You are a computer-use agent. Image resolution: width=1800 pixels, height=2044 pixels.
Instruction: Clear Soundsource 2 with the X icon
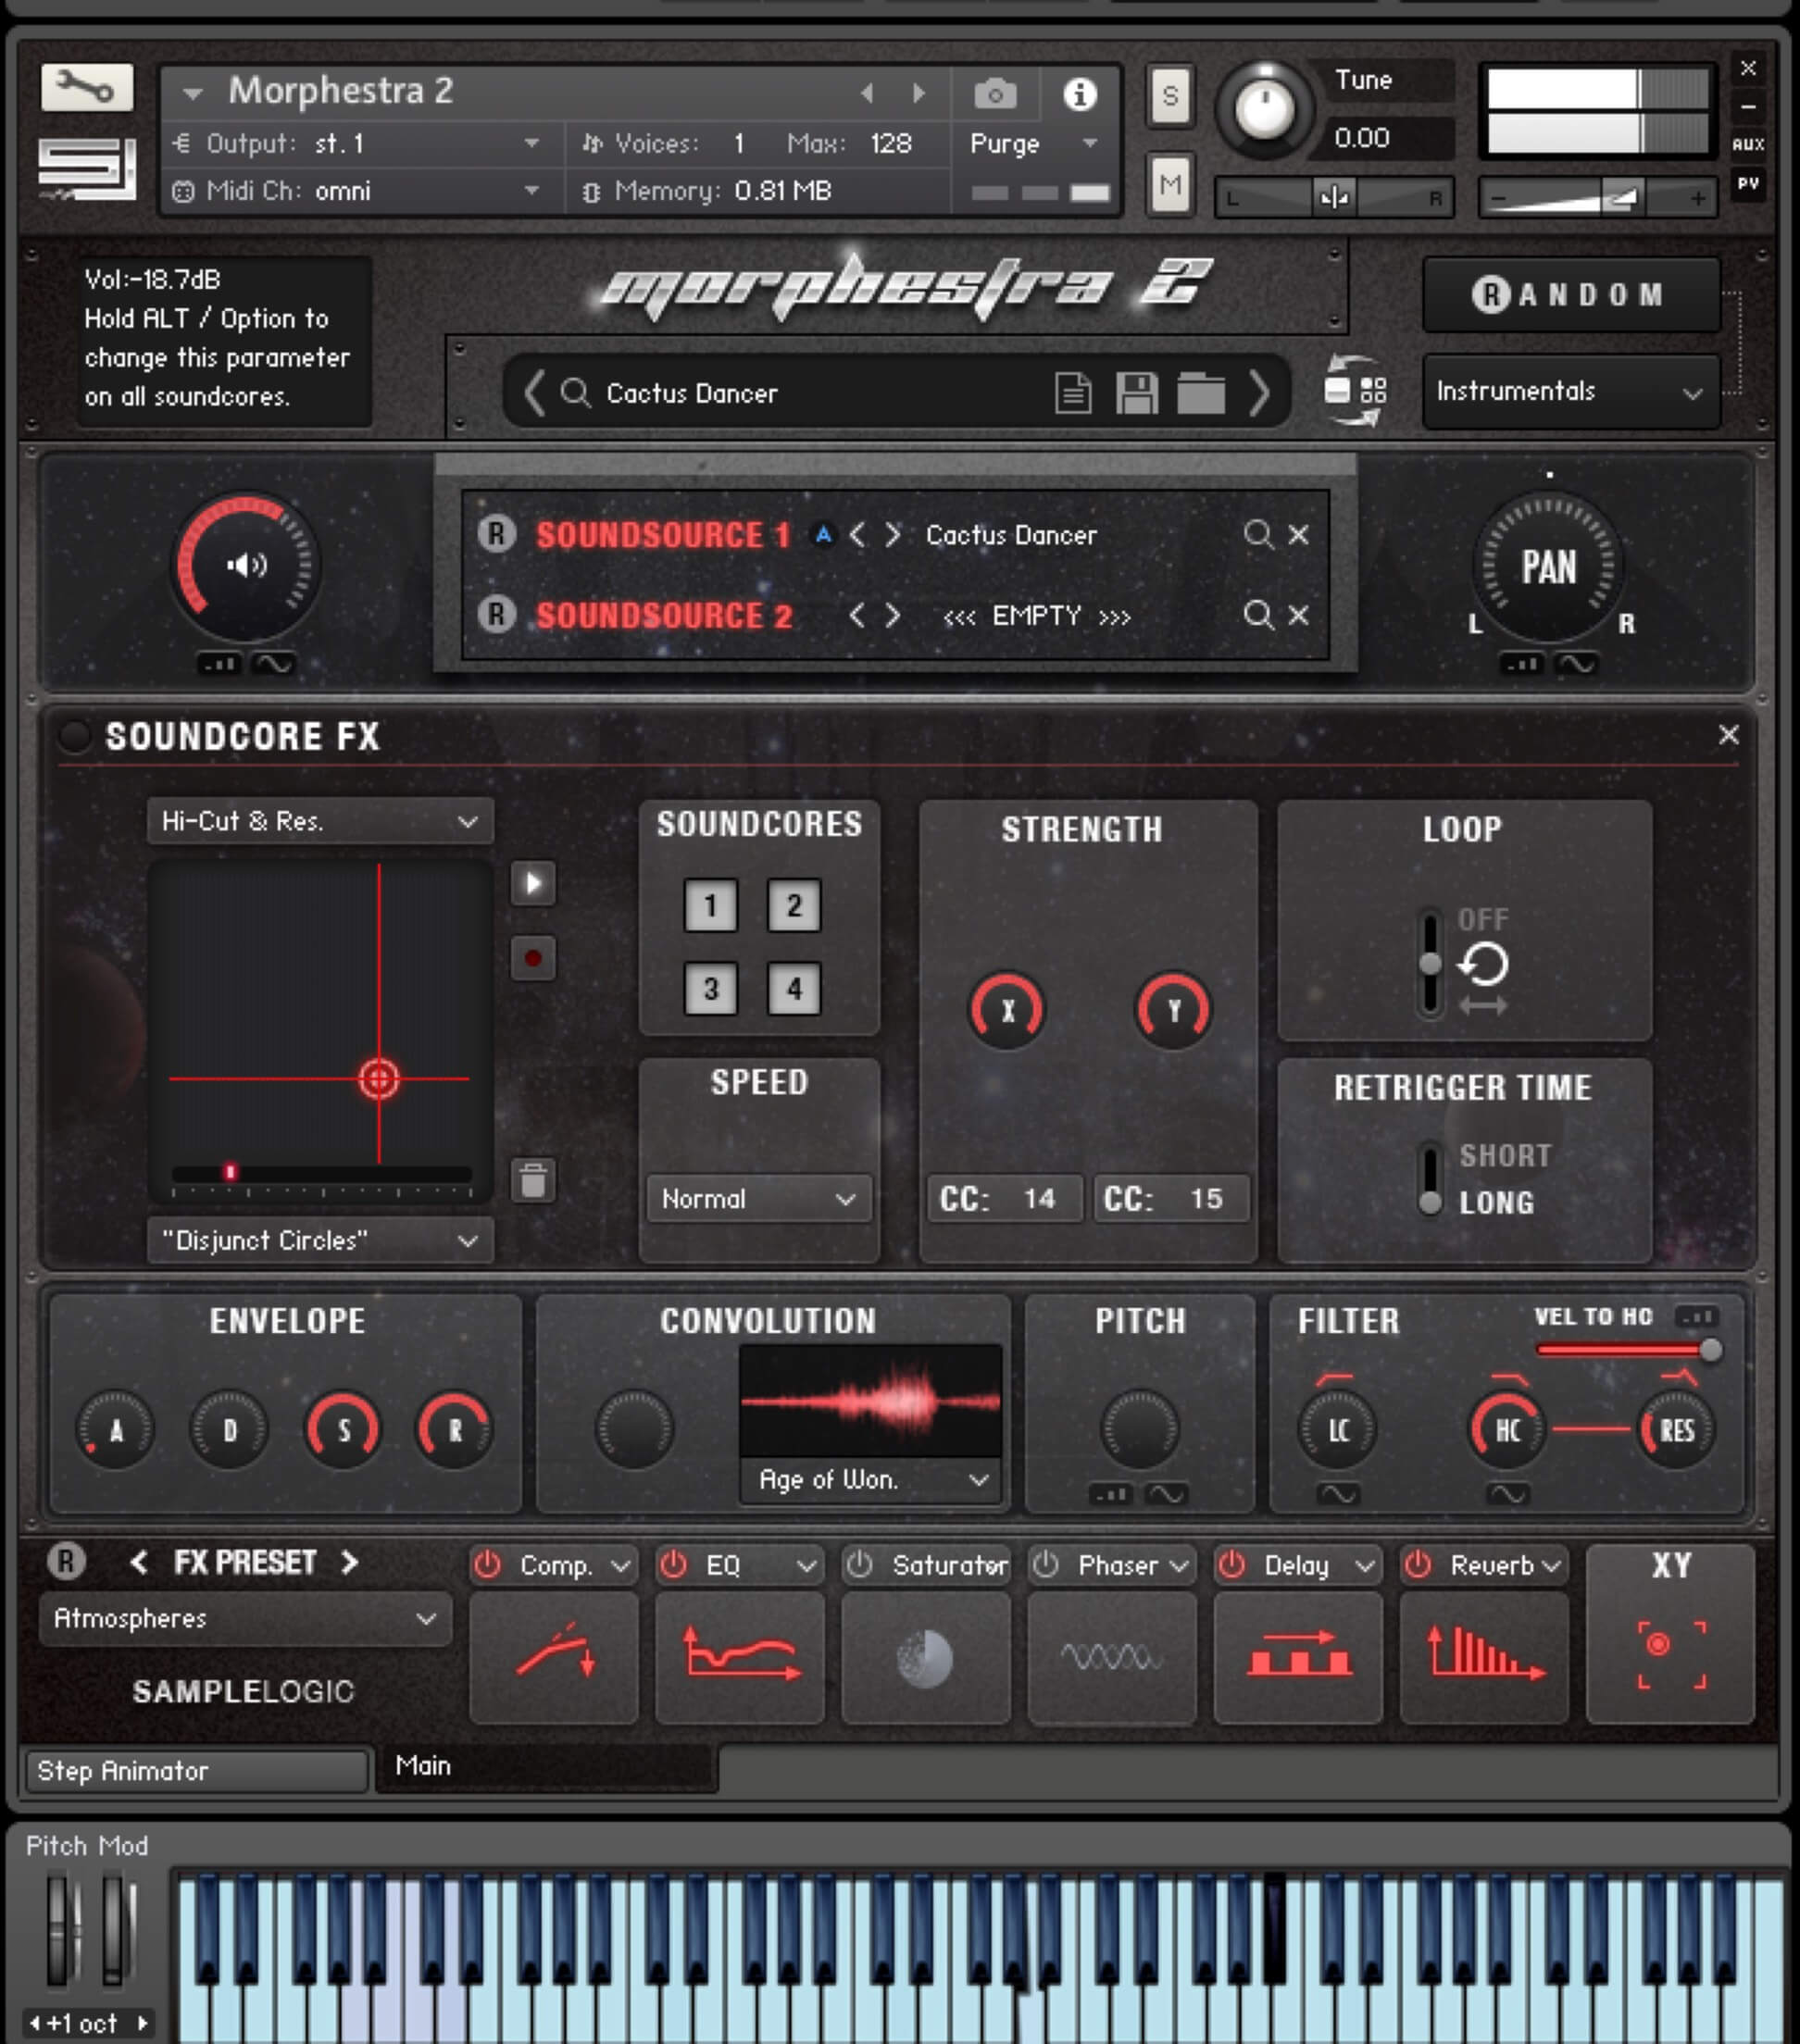tap(1298, 614)
